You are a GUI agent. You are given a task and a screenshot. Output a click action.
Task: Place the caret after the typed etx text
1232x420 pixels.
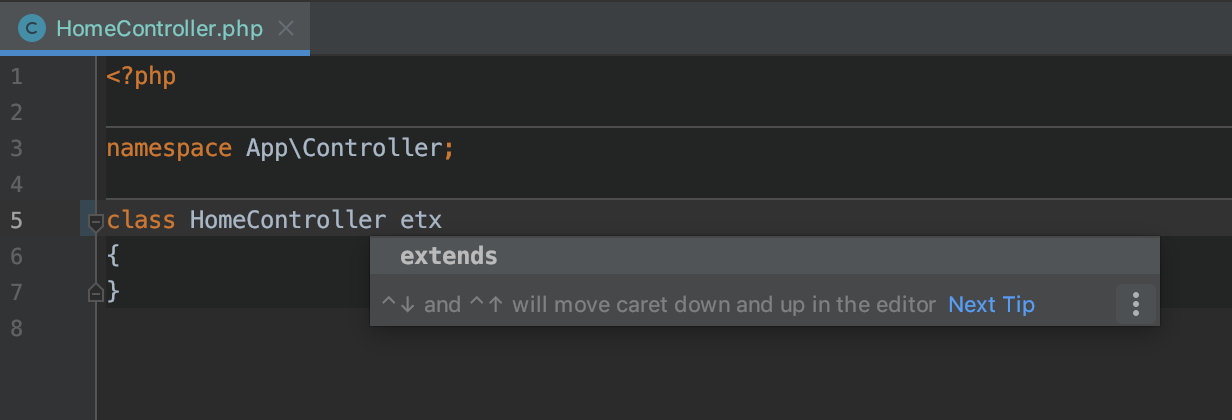pyautogui.click(x=442, y=221)
